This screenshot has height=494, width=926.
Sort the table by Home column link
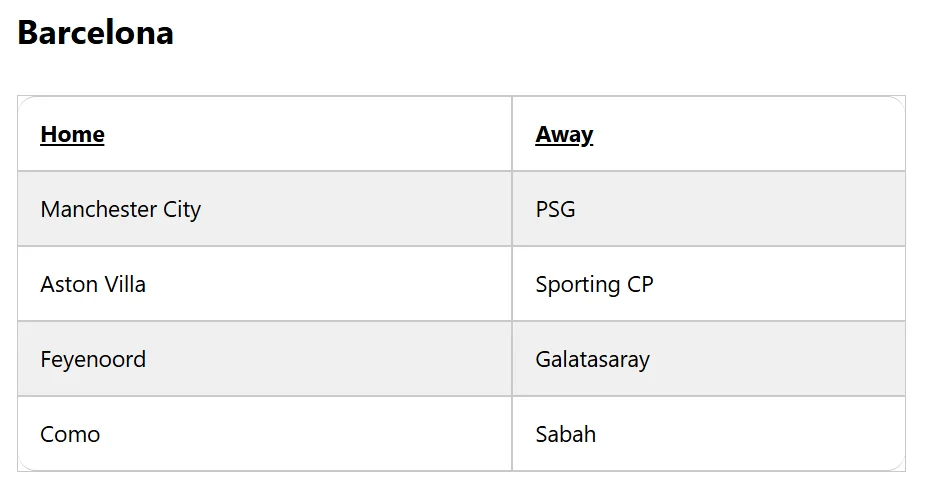(72, 135)
